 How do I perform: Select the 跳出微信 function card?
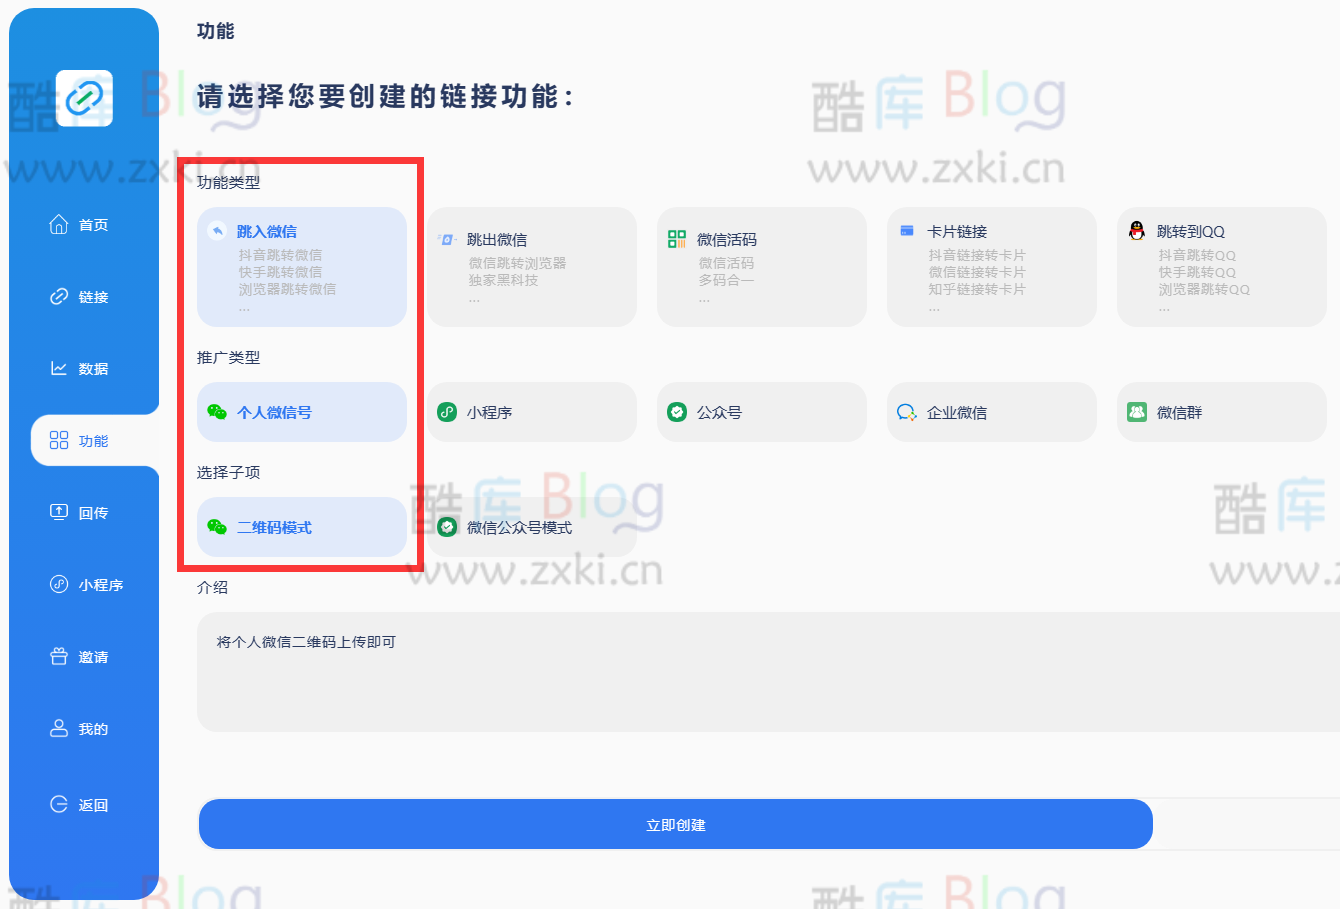coord(531,266)
